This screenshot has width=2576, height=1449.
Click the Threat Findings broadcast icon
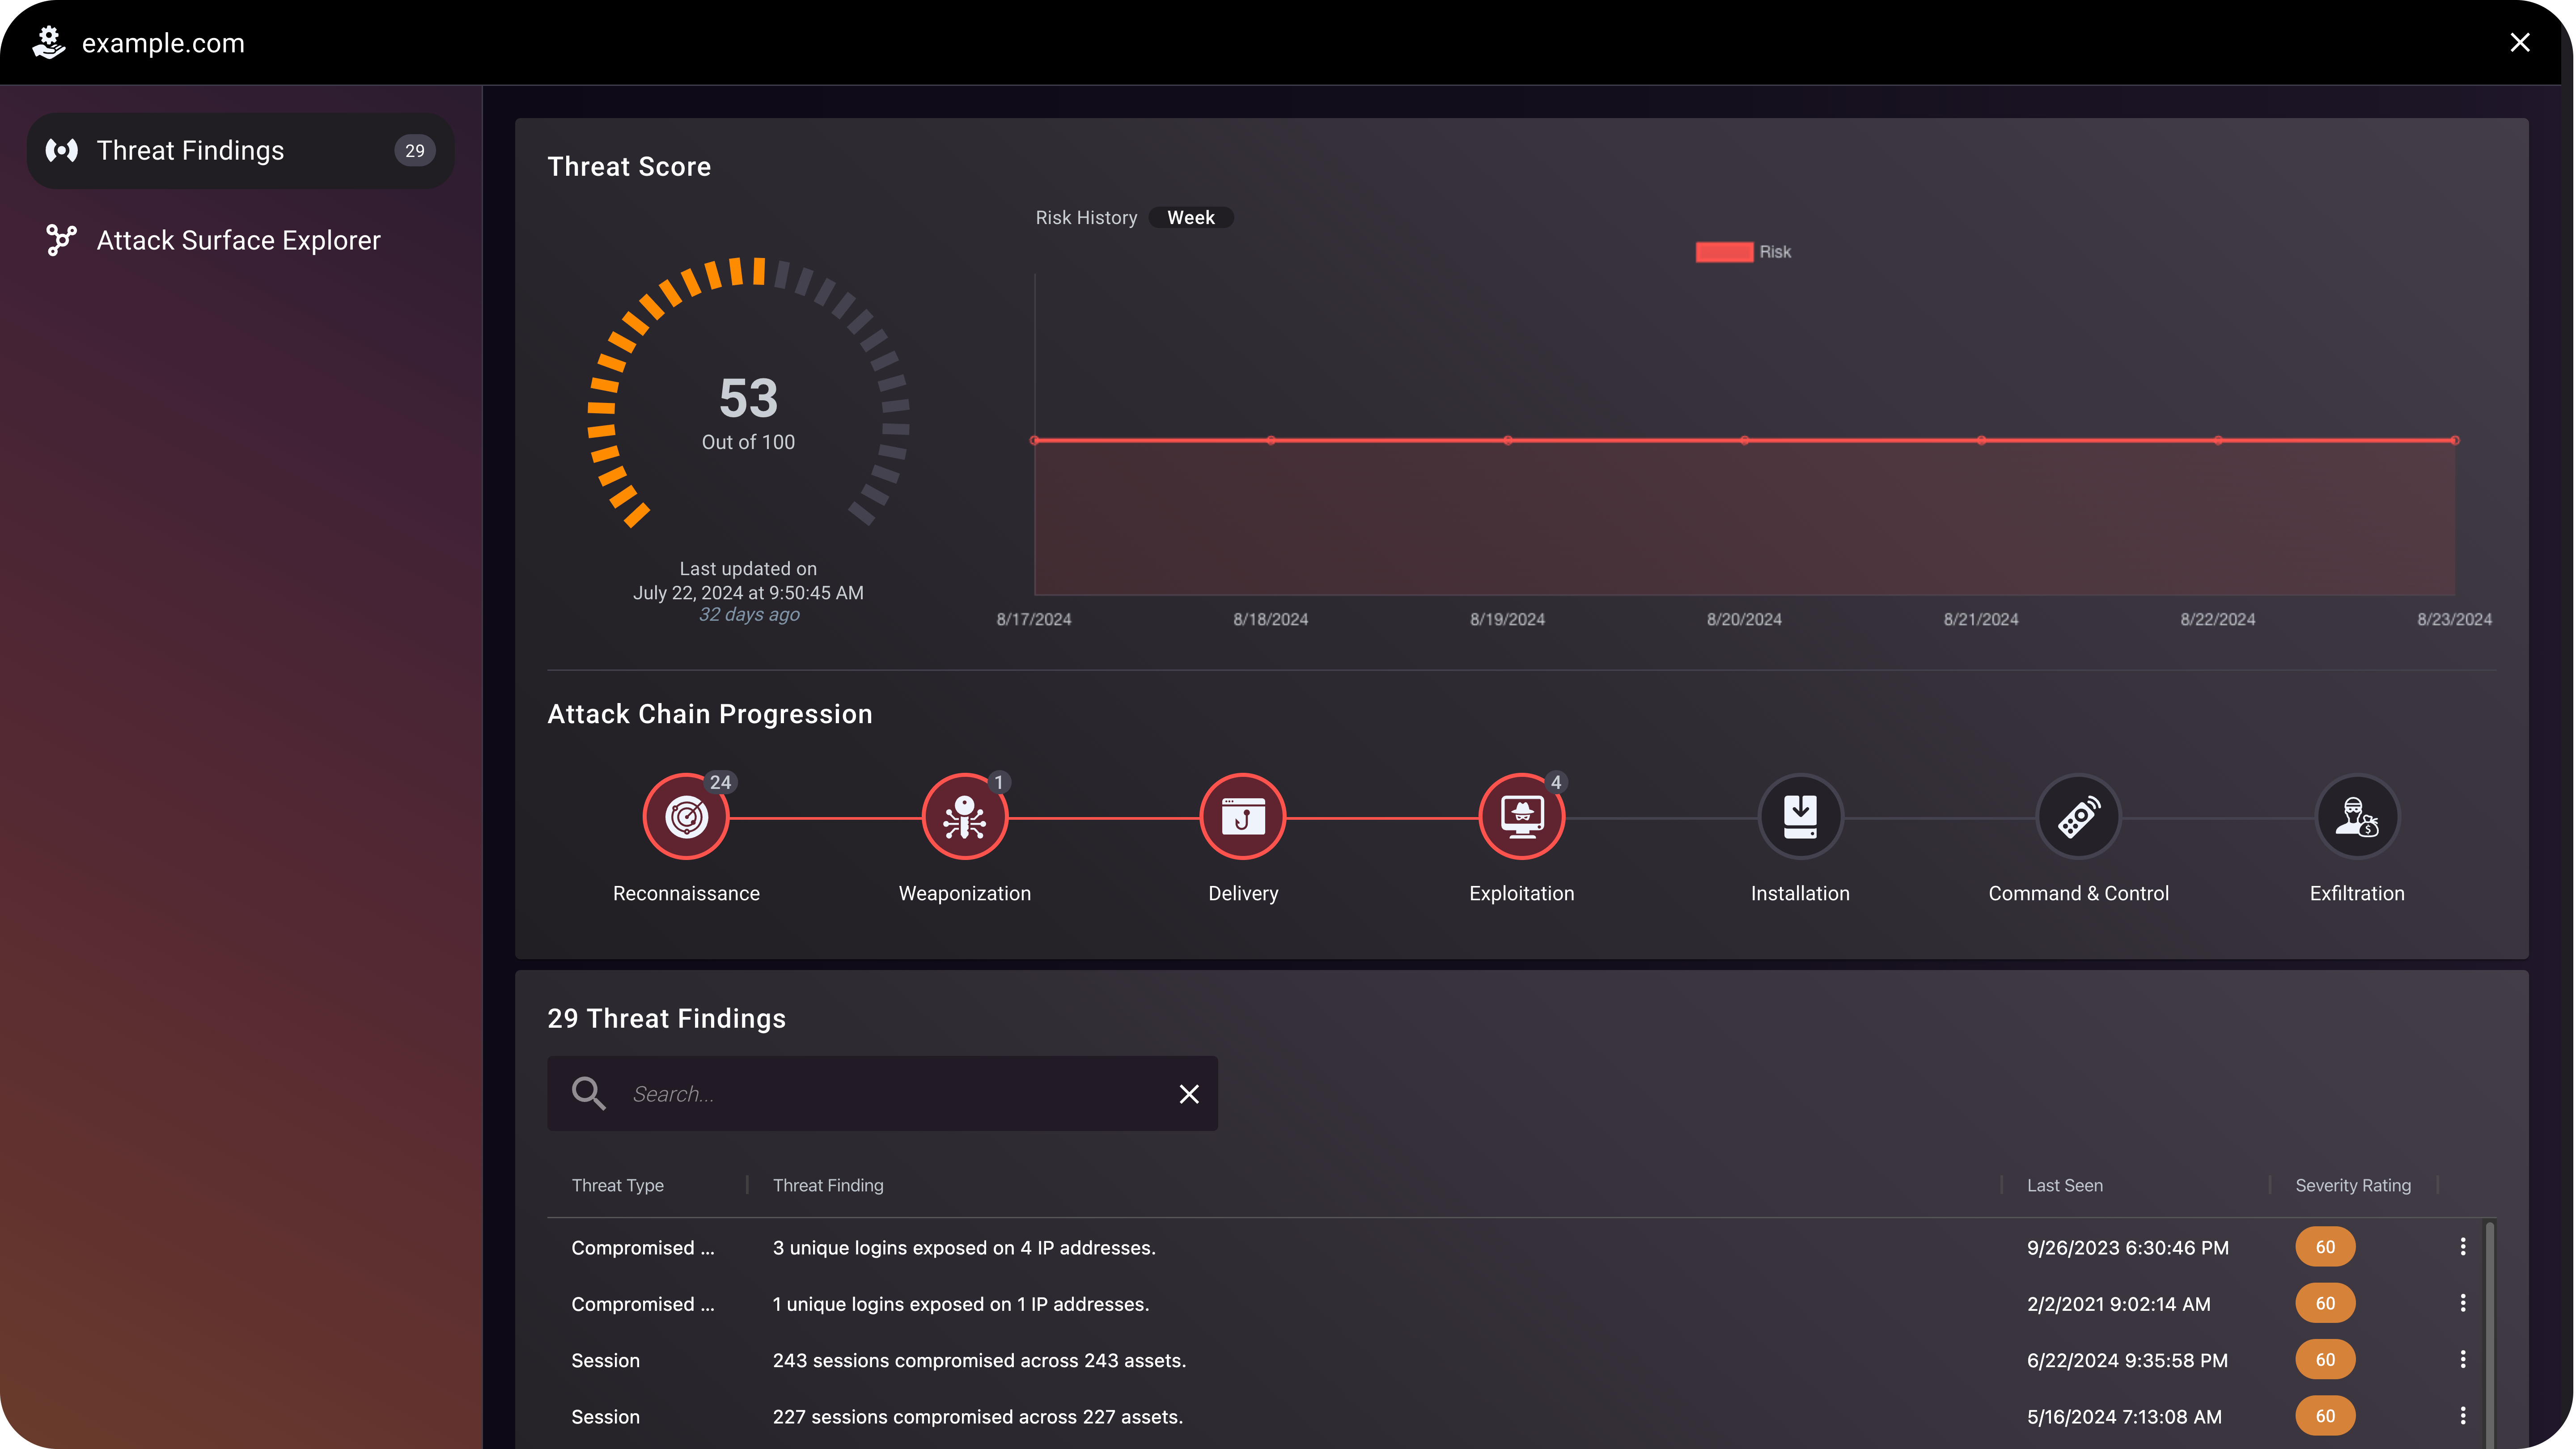pyautogui.click(x=62, y=151)
